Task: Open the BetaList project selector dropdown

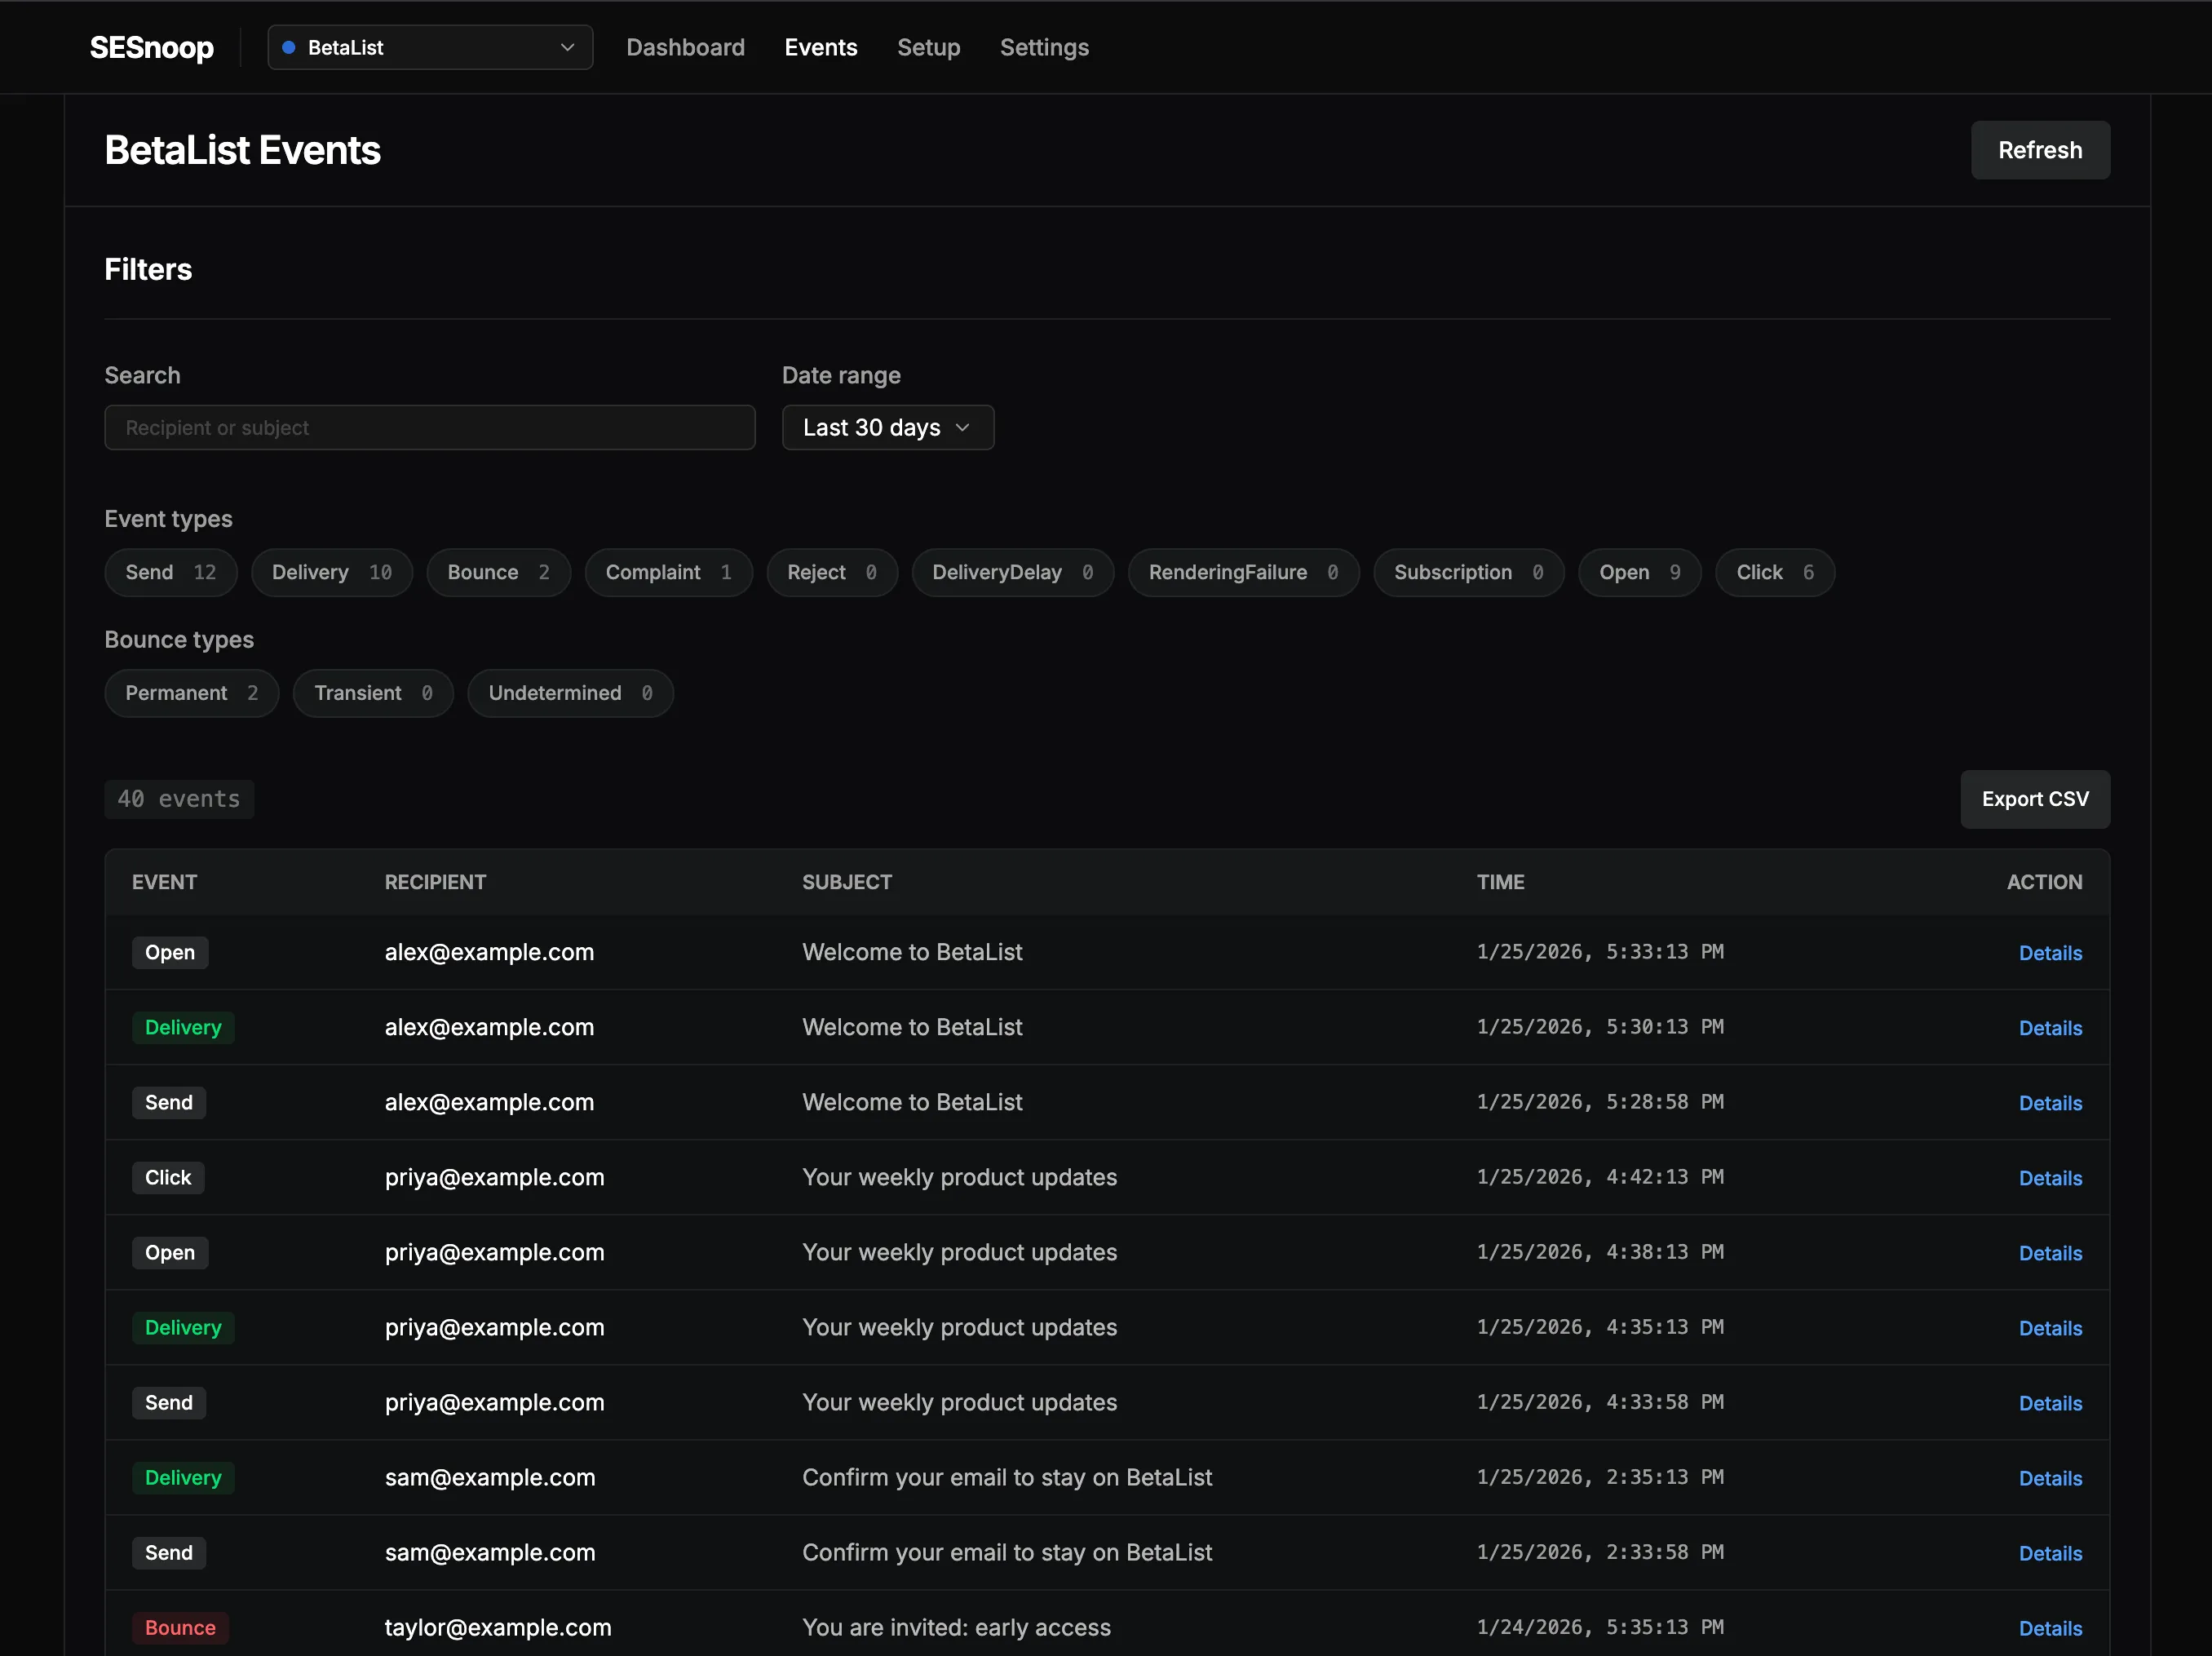Action: click(429, 47)
